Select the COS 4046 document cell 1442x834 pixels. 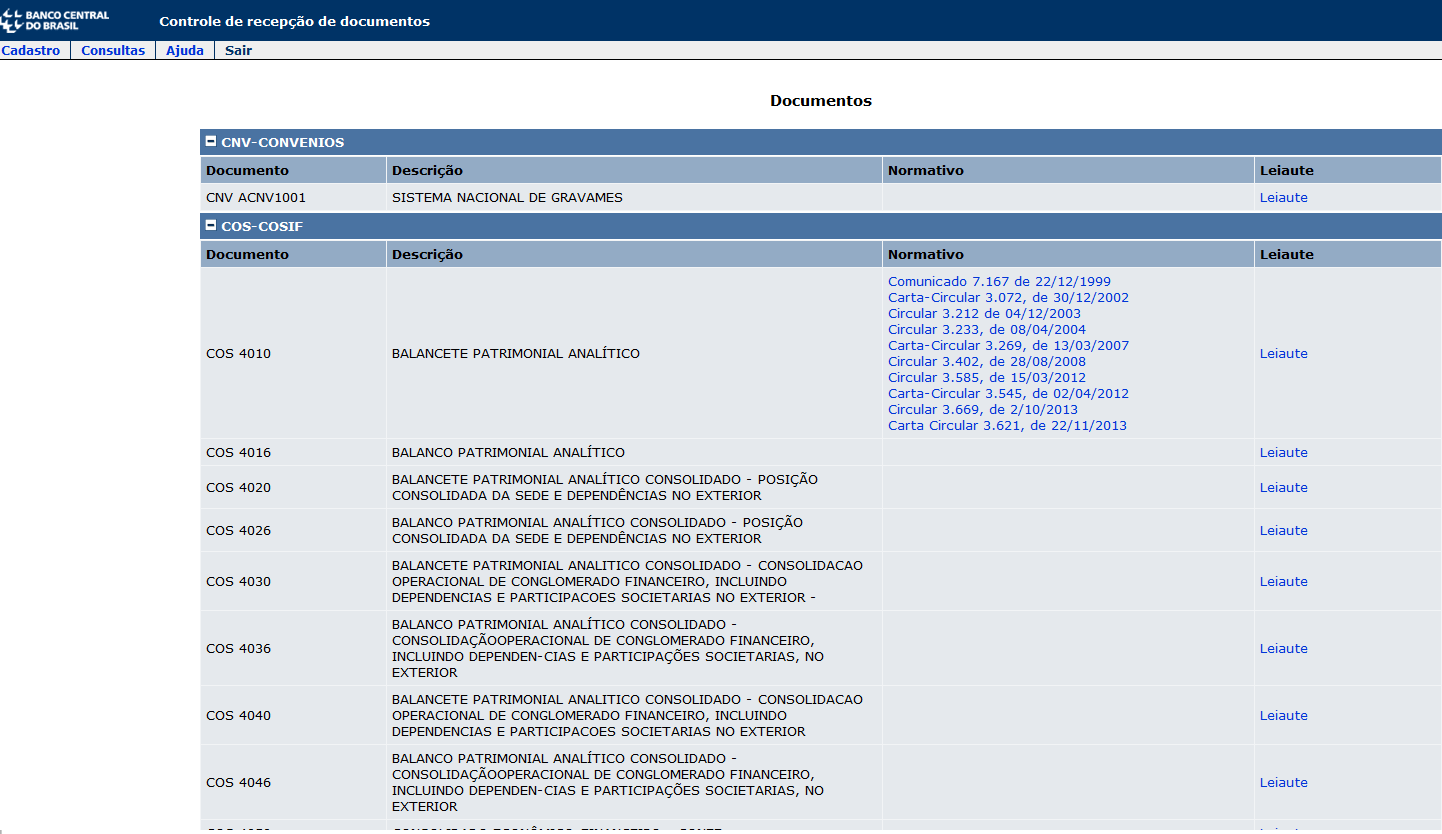293,782
